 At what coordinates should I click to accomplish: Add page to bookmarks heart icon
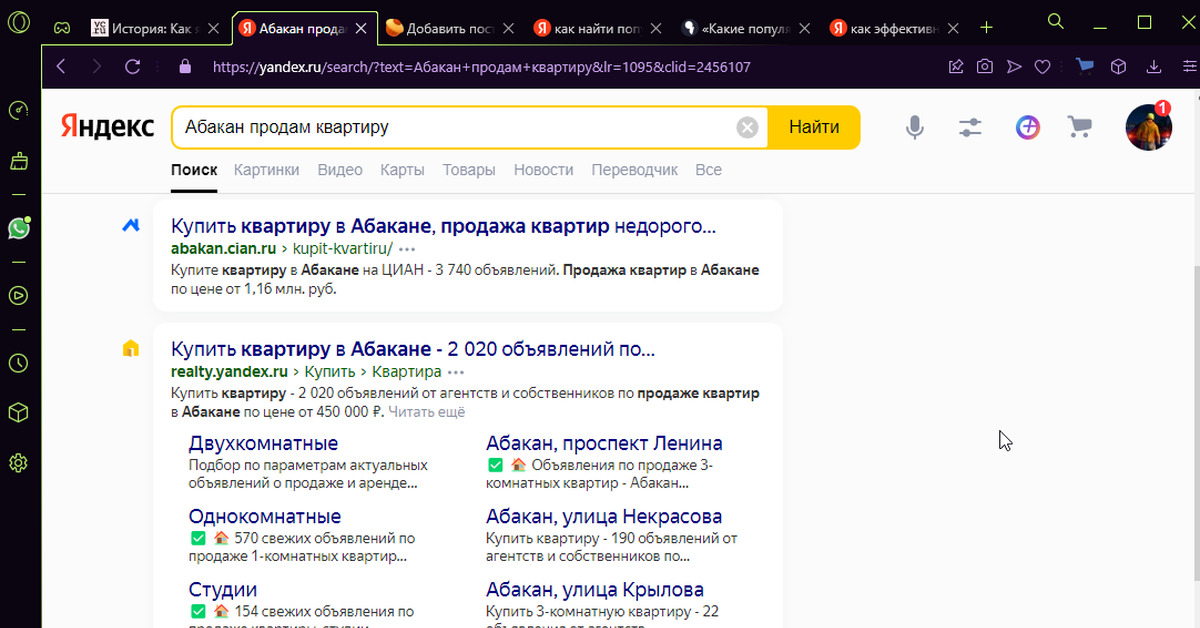click(1042, 67)
